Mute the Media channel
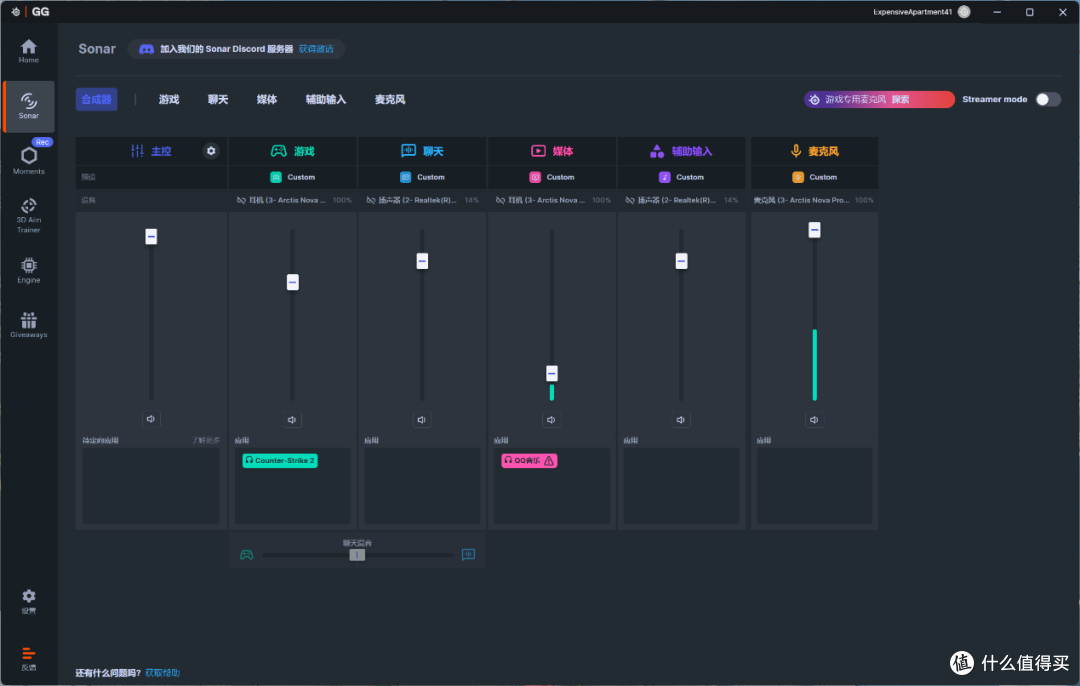 click(551, 419)
